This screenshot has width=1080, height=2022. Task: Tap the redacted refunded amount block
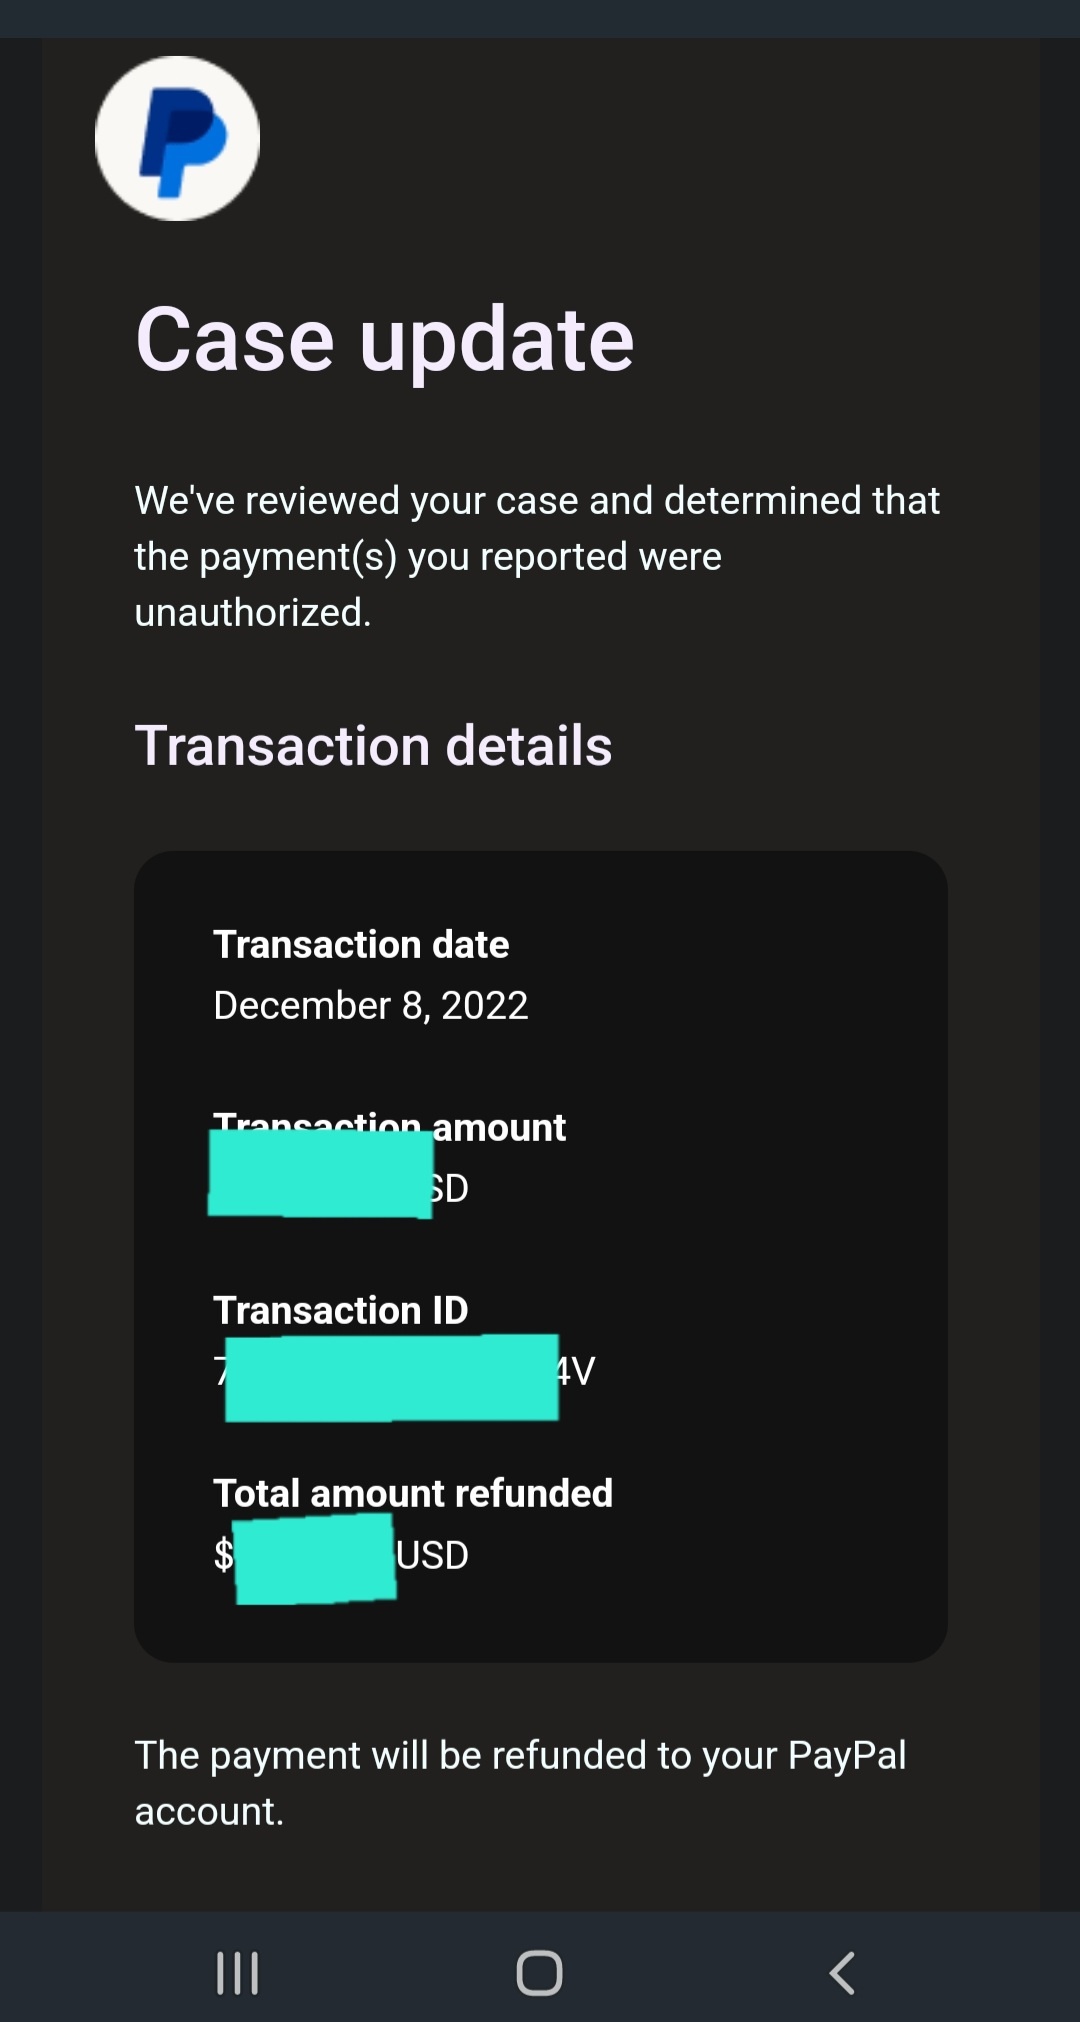(x=315, y=1559)
